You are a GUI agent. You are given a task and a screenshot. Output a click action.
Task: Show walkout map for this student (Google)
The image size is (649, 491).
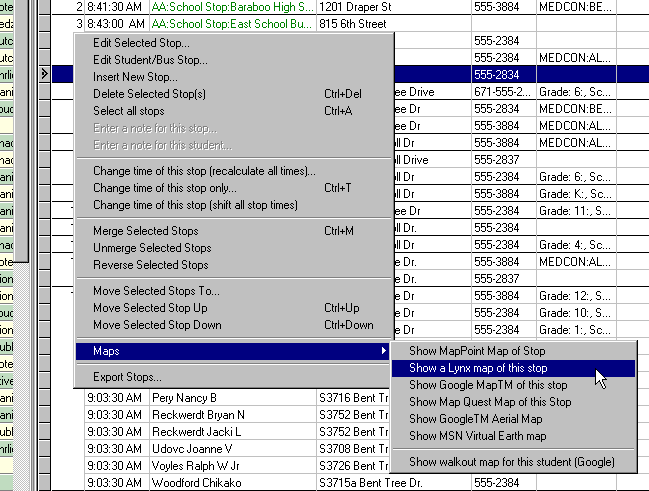(513, 462)
